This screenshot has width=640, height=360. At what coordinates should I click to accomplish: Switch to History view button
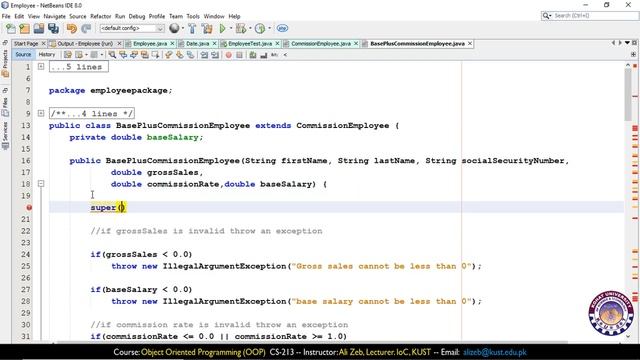click(x=47, y=54)
